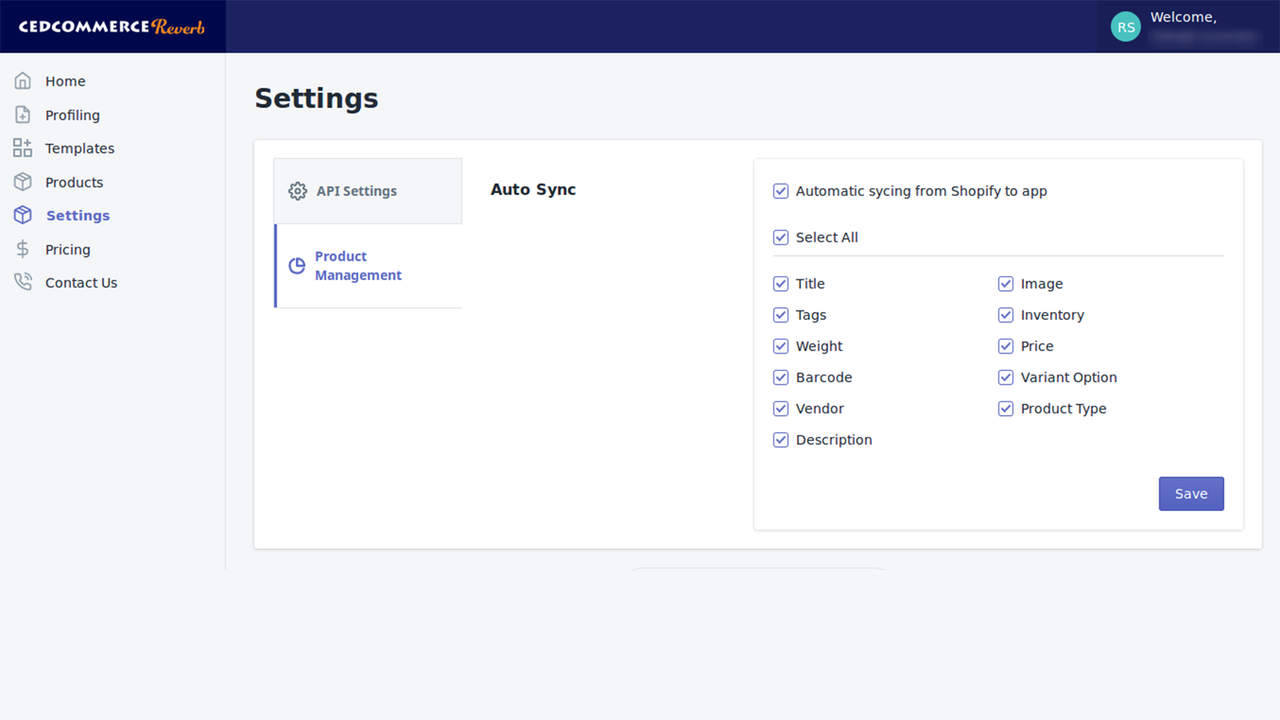This screenshot has width=1280, height=720.
Task: Open the Product Management tab
Action: 358,265
